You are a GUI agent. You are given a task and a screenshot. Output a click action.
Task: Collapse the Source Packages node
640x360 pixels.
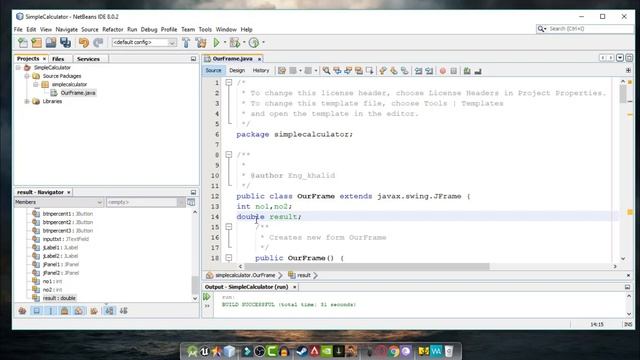[27, 76]
